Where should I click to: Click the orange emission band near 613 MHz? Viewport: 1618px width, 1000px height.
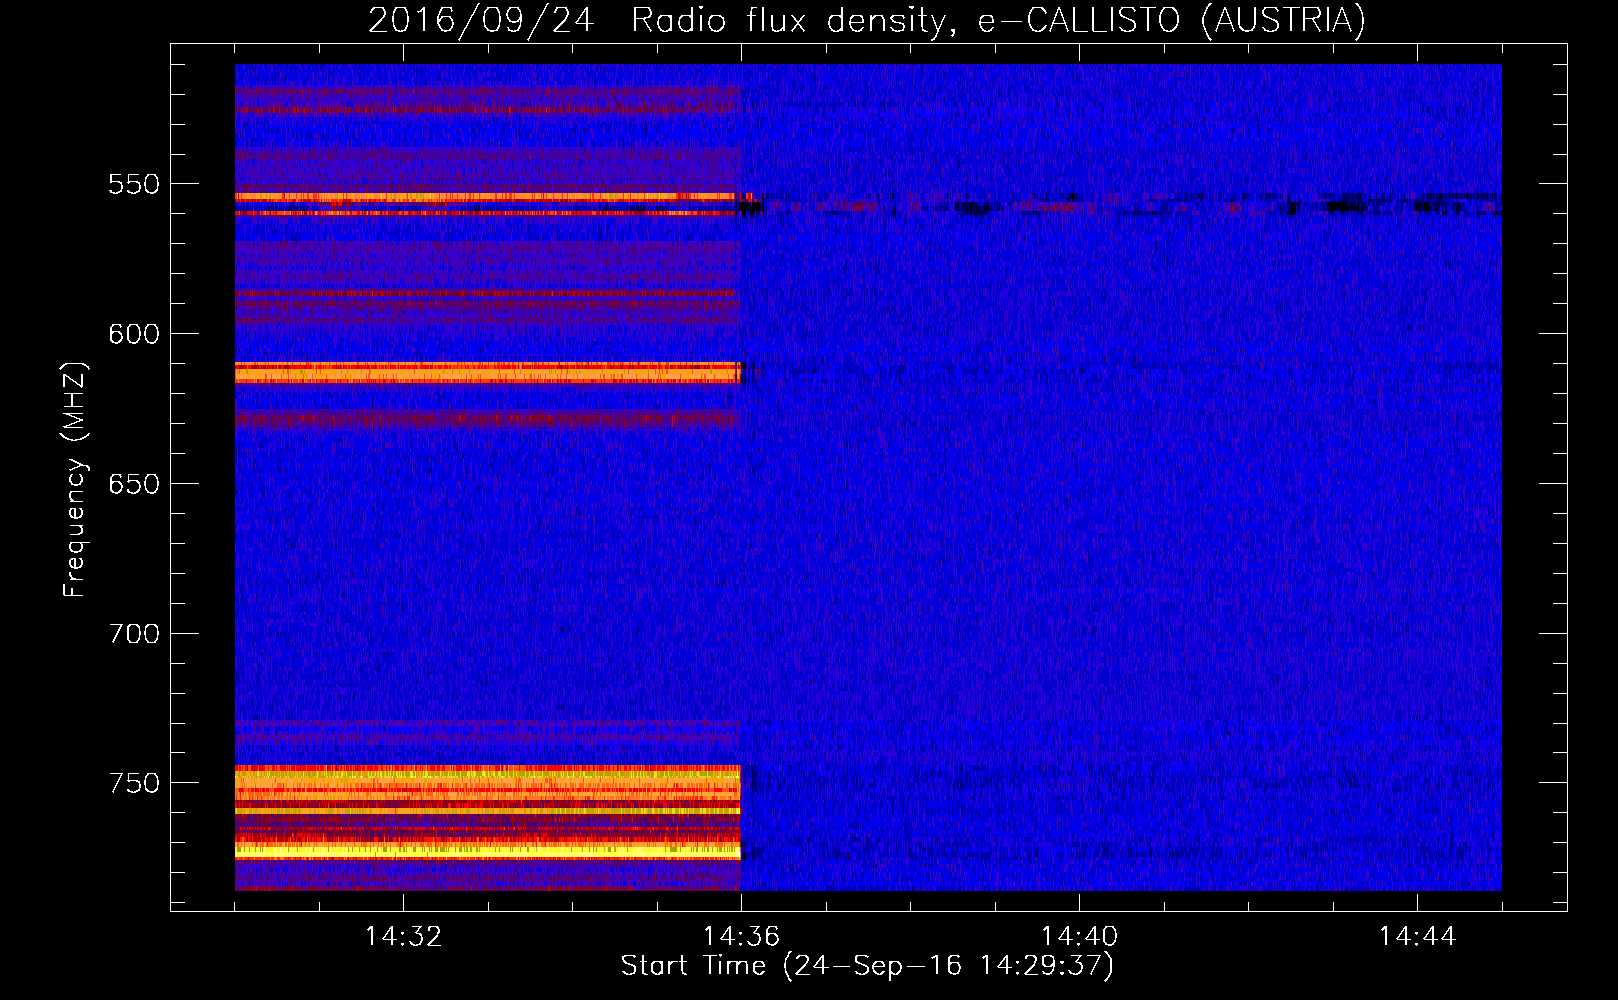tap(488, 373)
